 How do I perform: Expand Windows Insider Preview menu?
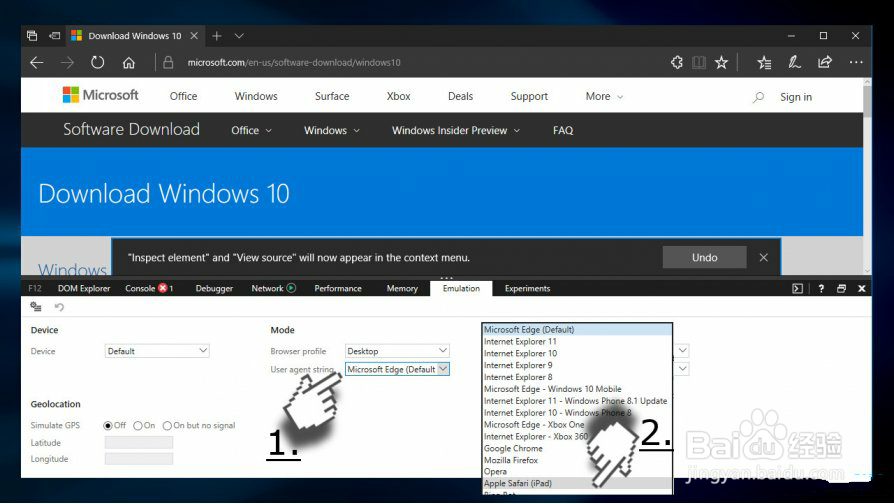pos(456,130)
